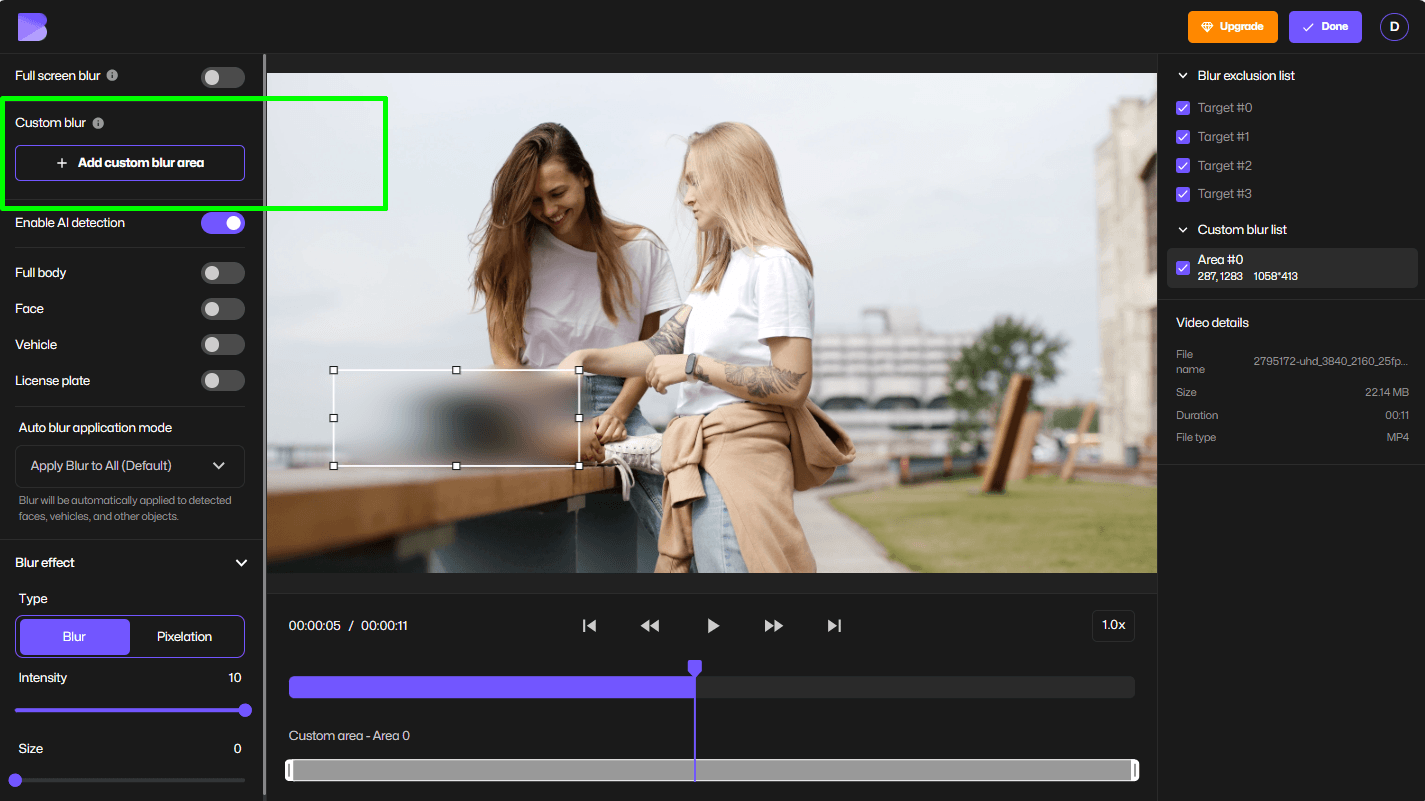The image size is (1425, 801).
Task: Click the orange Upgrade button
Action: [1232, 27]
